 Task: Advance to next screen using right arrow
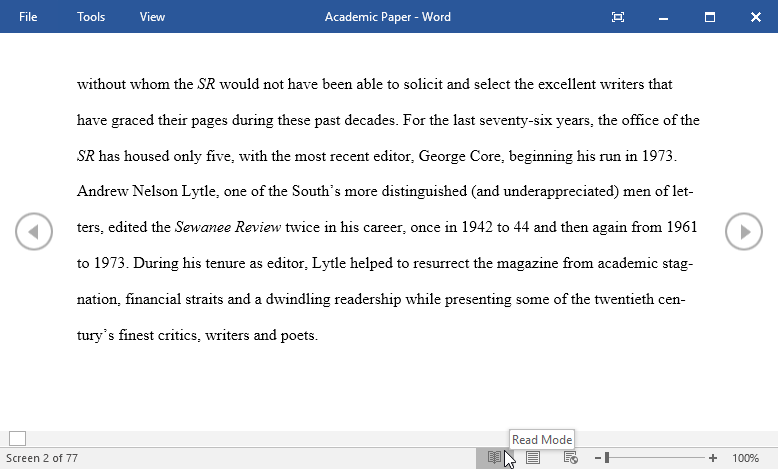(x=744, y=232)
